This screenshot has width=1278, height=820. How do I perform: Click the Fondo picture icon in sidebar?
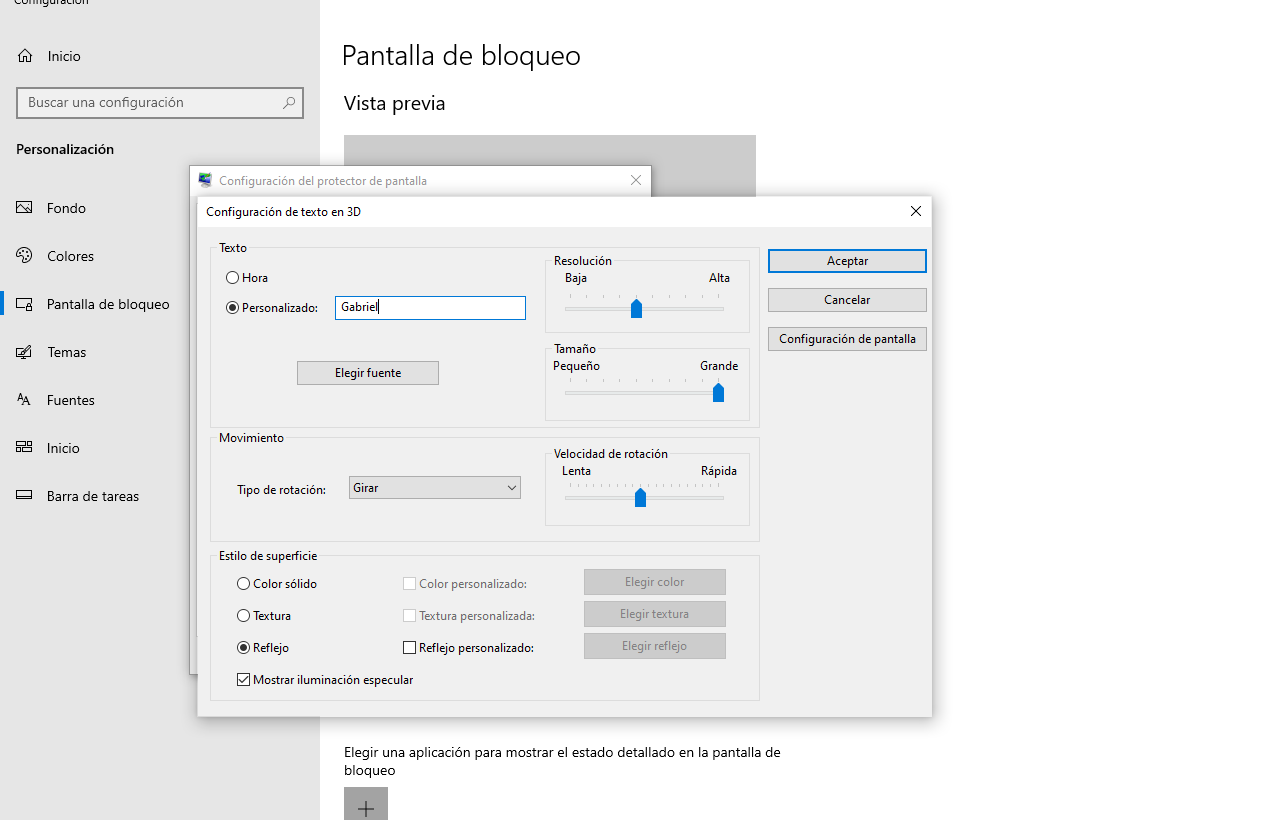(x=25, y=208)
